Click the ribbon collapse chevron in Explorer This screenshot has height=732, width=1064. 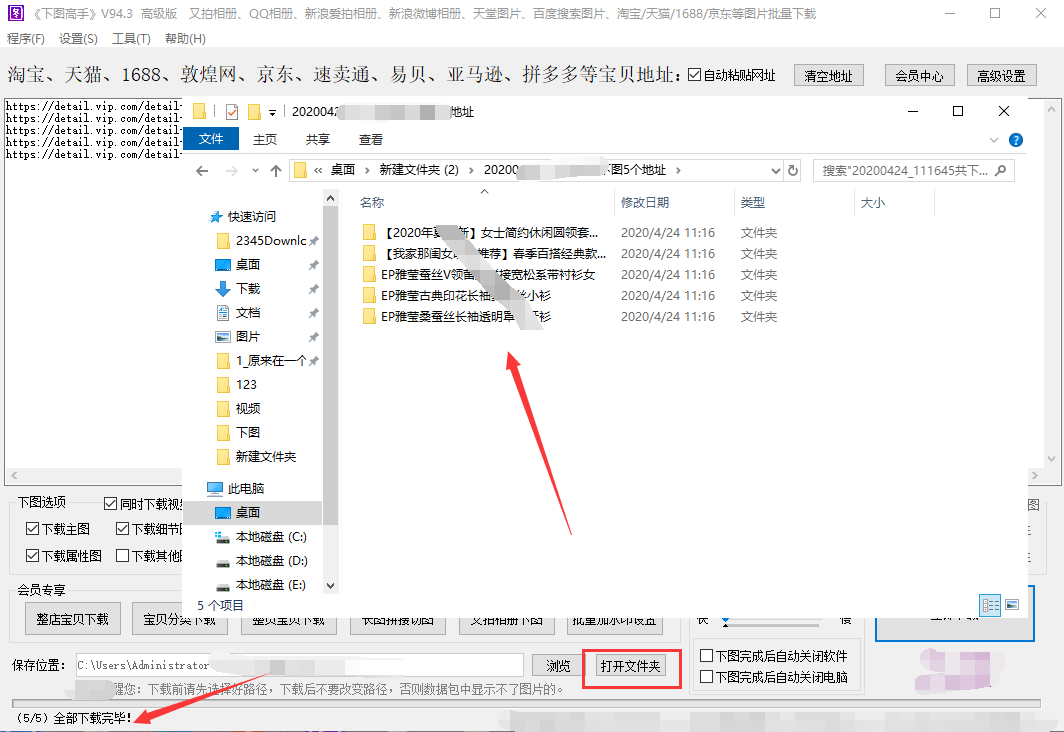pyautogui.click(x=995, y=139)
